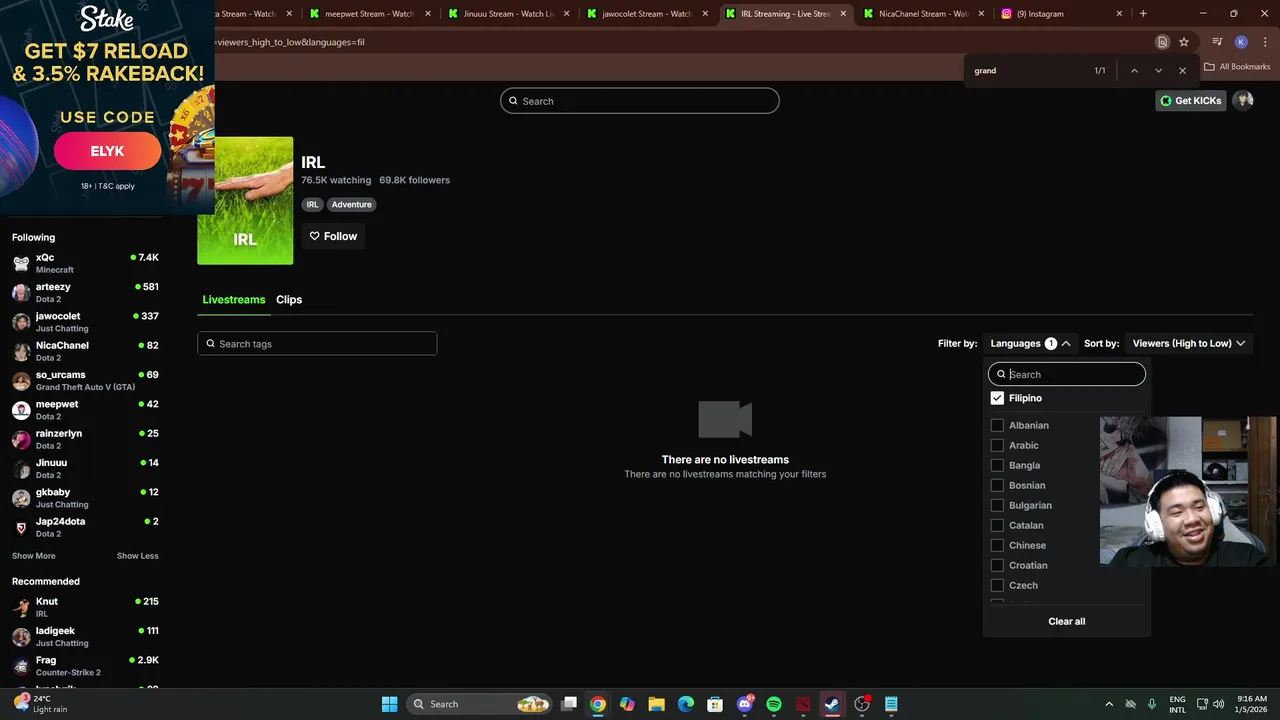The width and height of the screenshot is (1280, 720).
Task: Check the Bulgarian language checkbox
Action: click(x=997, y=505)
